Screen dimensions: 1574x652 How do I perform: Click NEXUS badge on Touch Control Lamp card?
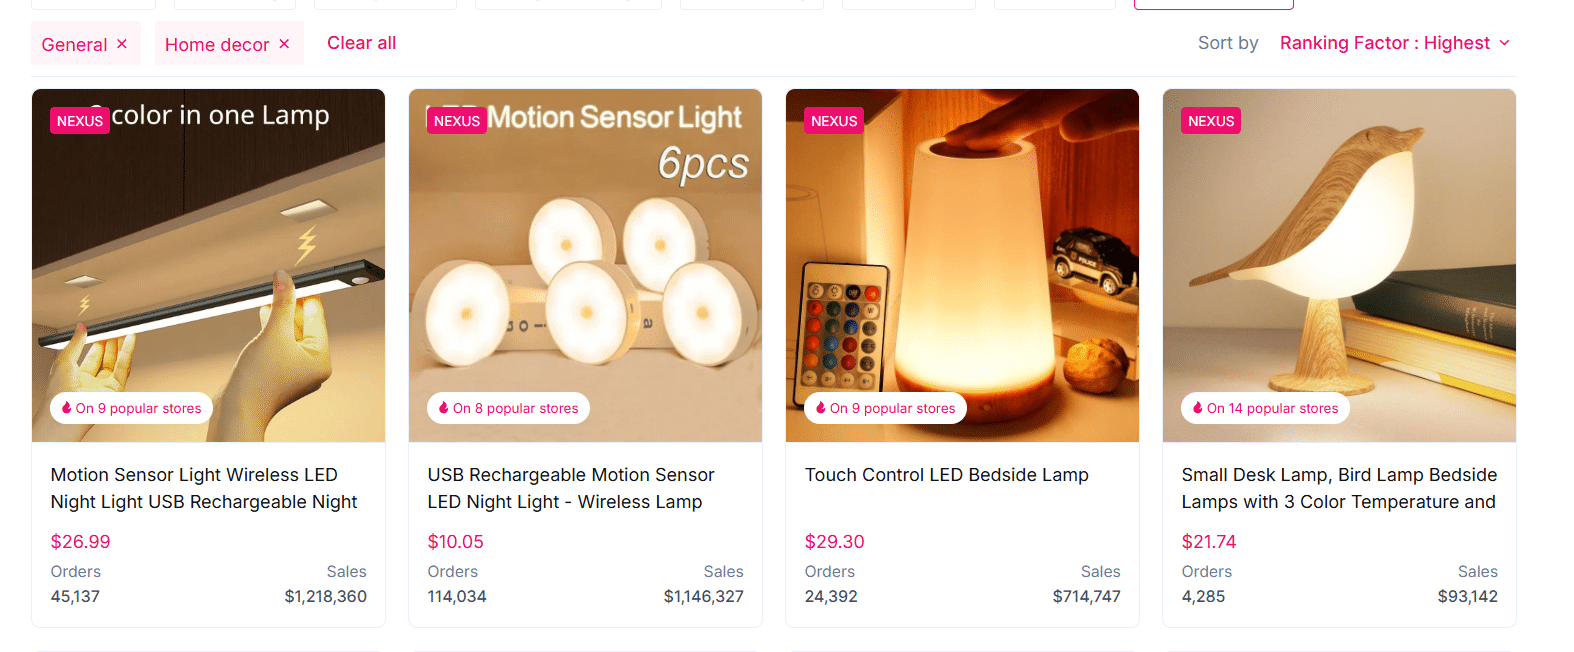click(834, 121)
